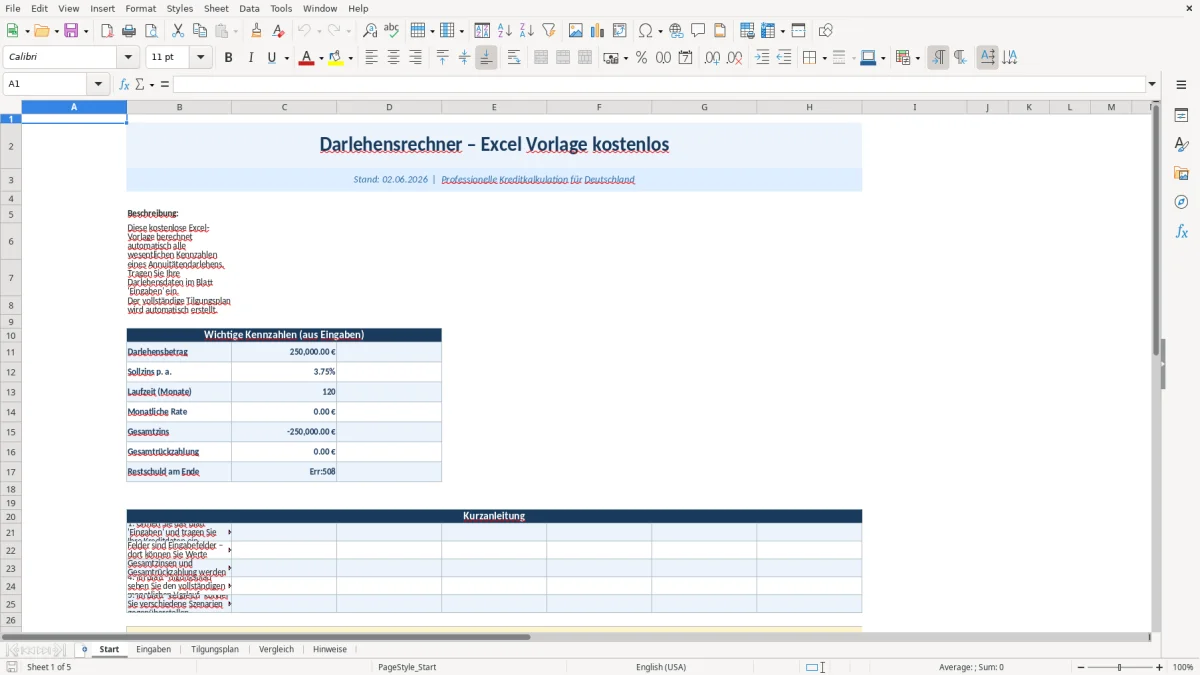This screenshot has height=675, width=1200.
Task: Expand the formula bar
Action: (1152, 84)
